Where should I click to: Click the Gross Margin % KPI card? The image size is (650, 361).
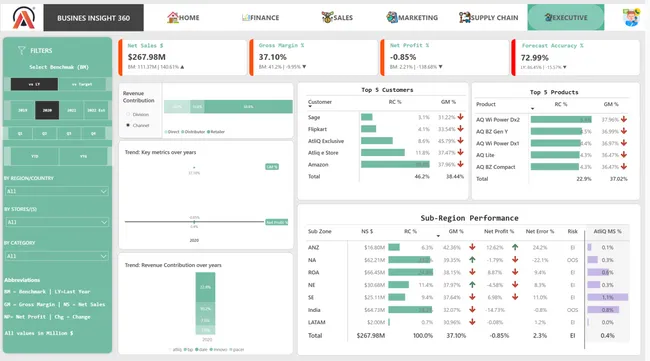click(x=313, y=57)
